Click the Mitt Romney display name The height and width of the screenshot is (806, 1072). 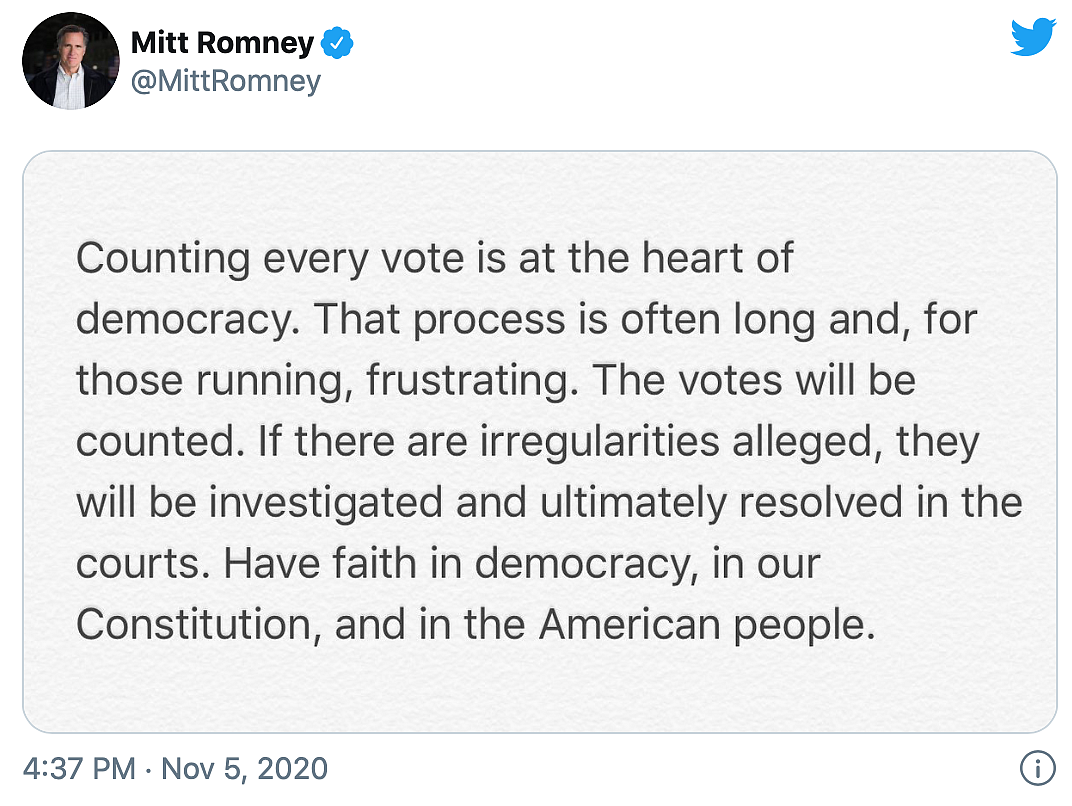222,42
